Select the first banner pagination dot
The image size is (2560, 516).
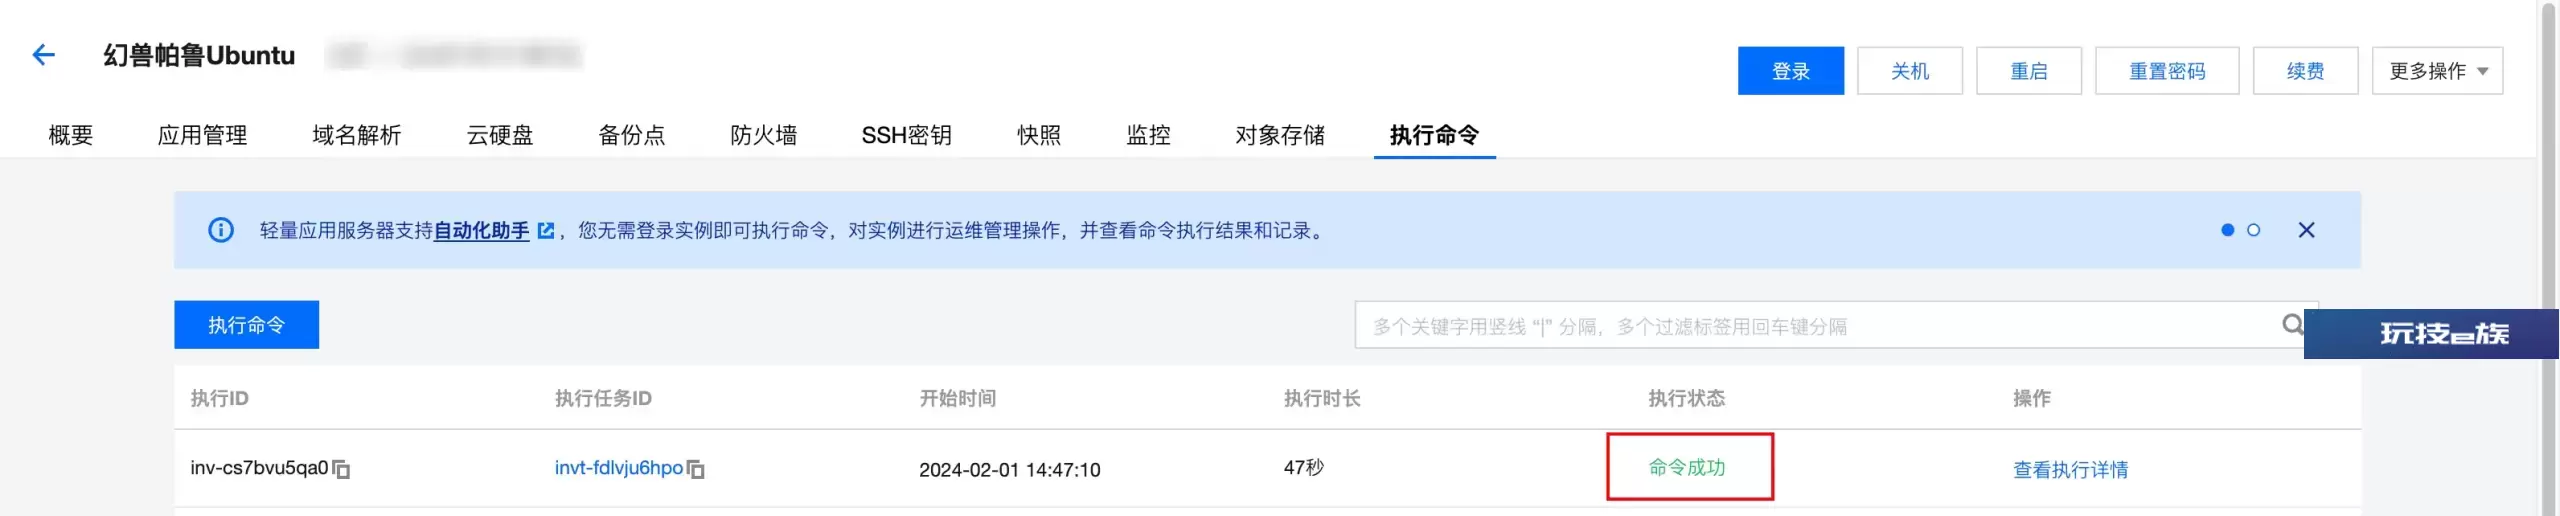pyautogui.click(x=2227, y=230)
